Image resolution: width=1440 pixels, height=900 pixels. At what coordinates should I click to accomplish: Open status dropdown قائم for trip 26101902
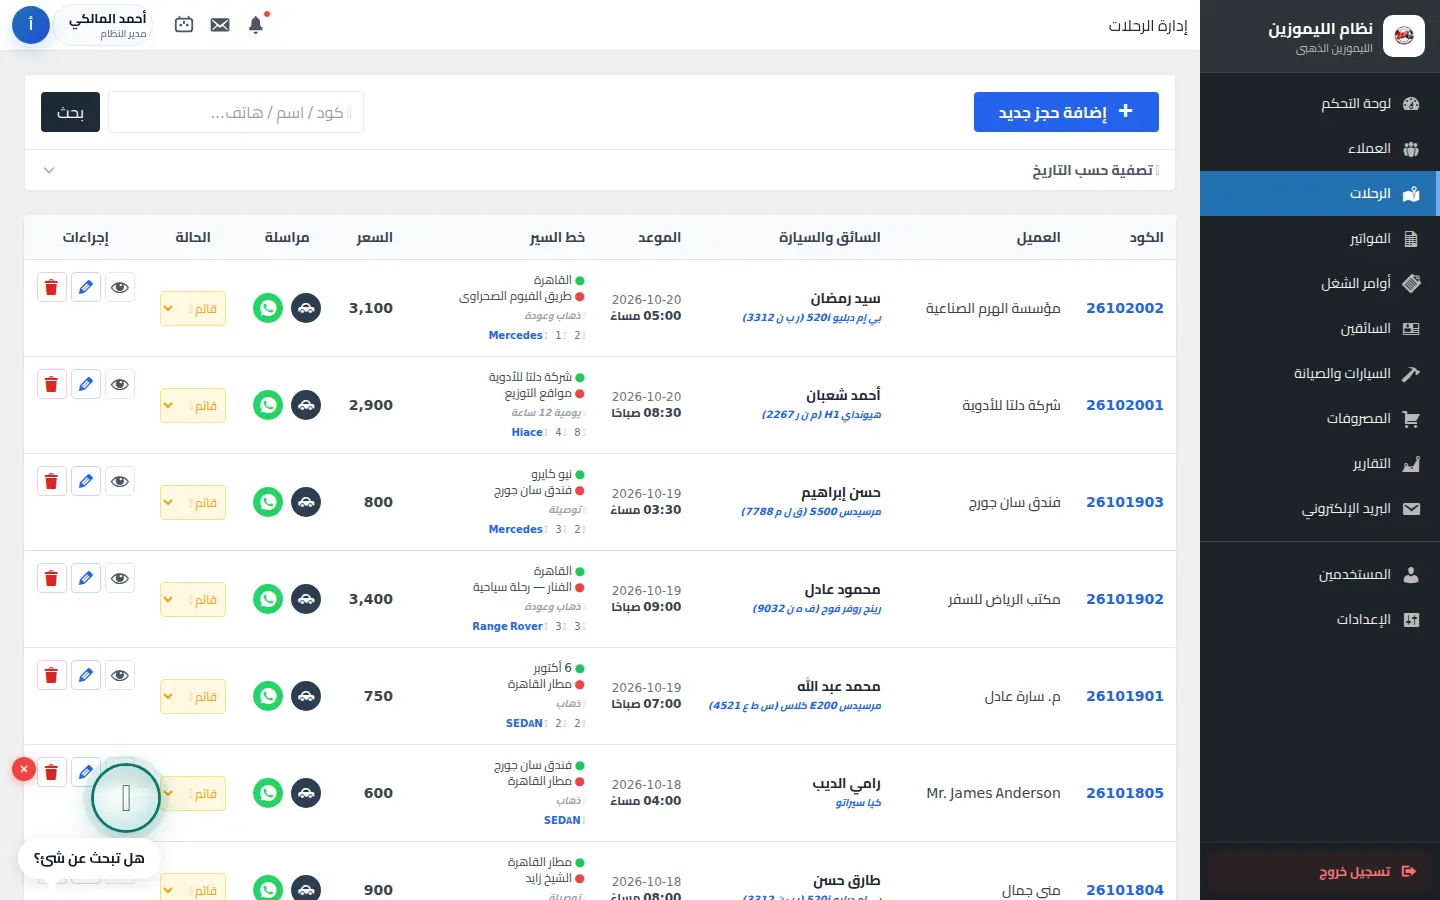tap(193, 599)
